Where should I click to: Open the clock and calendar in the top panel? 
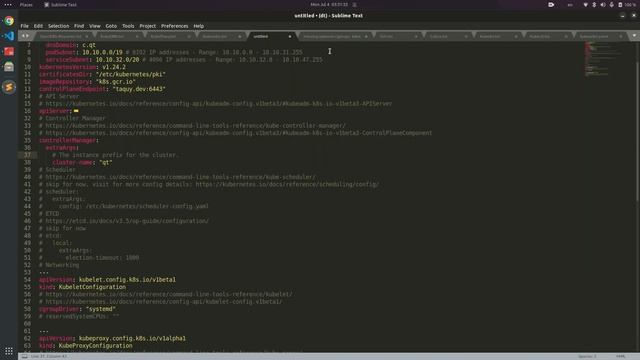coord(329,4)
